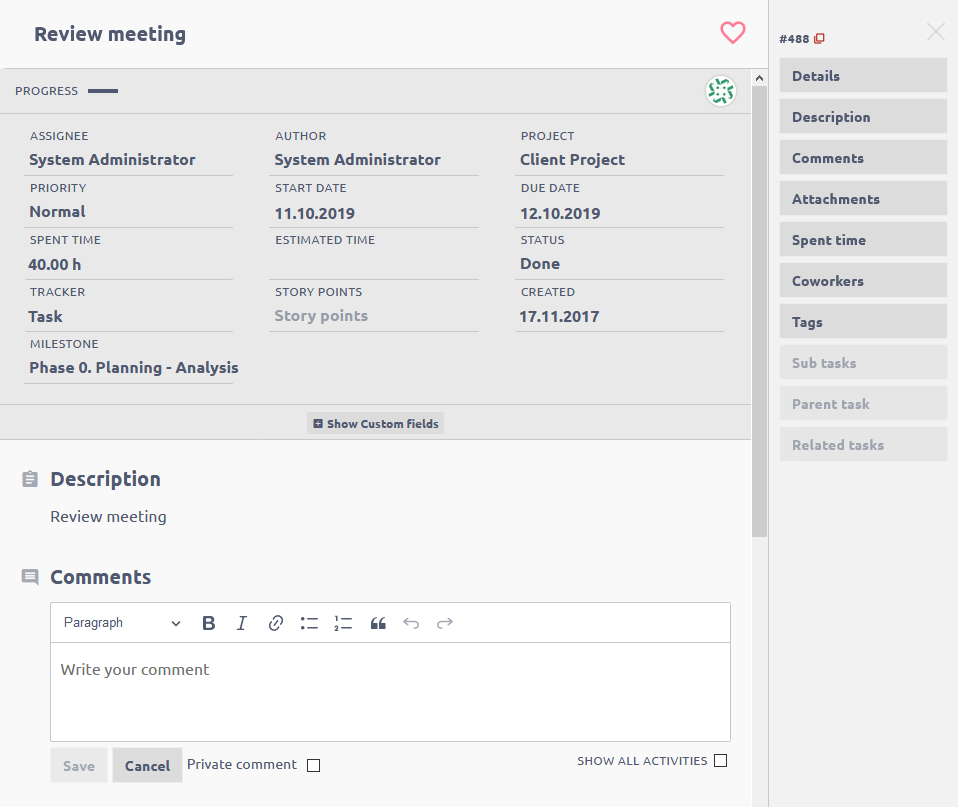Expand Show Custom Fields section
This screenshot has width=958, height=807.
coord(375,423)
